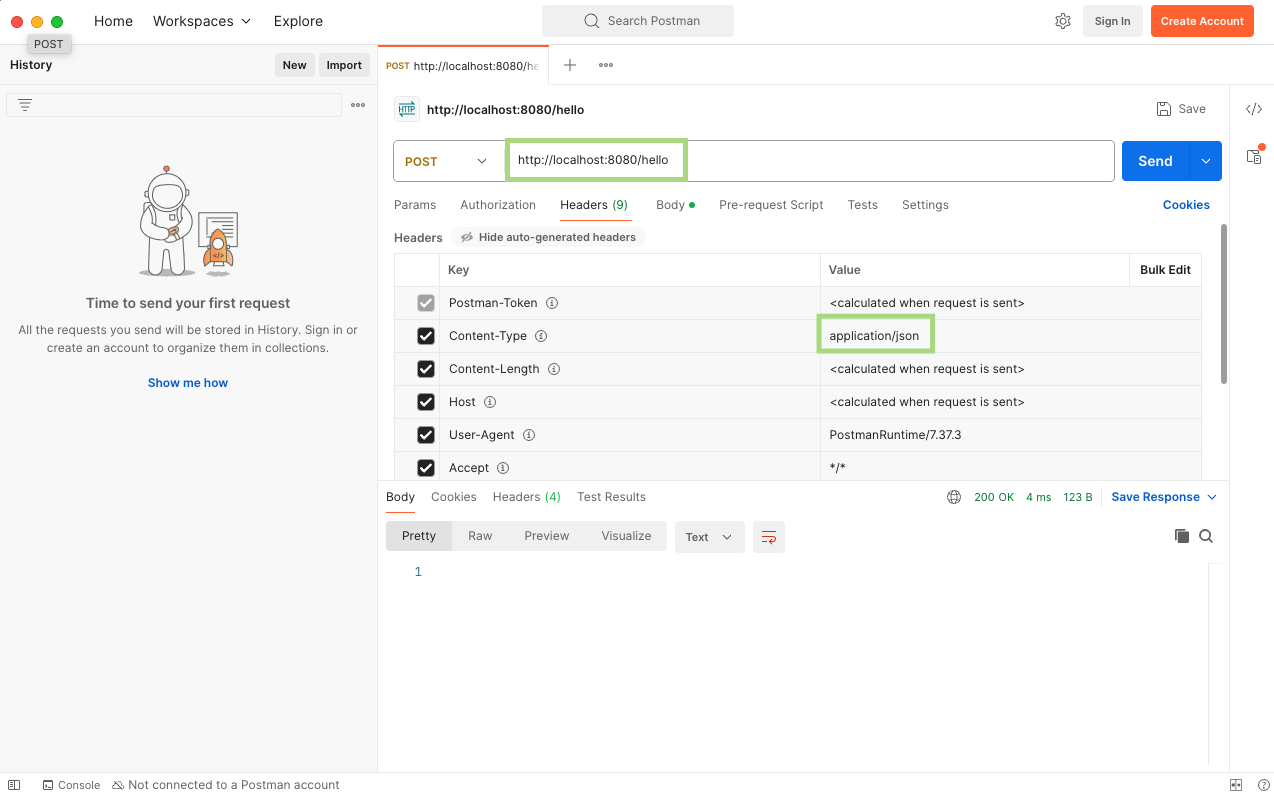Uncheck the Content-Type header checkbox
Viewport: 1274px width, 792px height.
point(426,336)
